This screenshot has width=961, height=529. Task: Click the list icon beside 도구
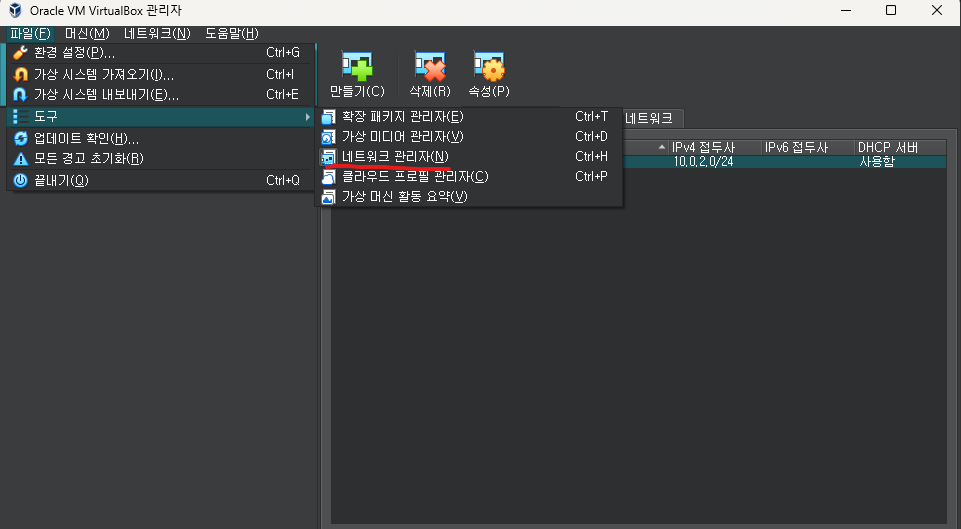(x=20, y=116)
